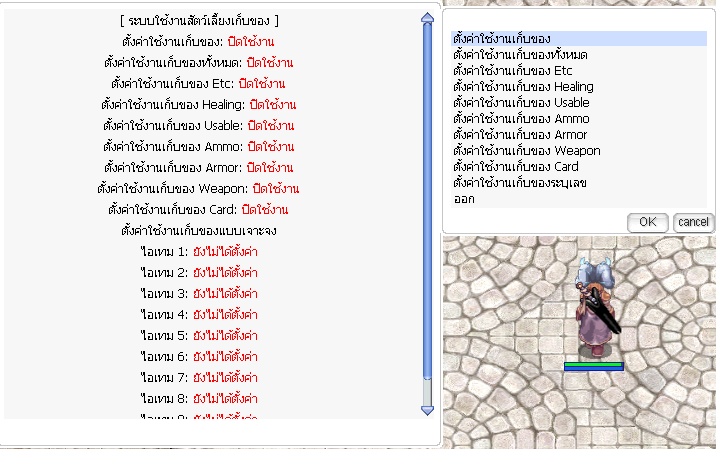Click the dialog scroll down arrow
This screenshot has width=716, height=449.
tap(427, 409)
